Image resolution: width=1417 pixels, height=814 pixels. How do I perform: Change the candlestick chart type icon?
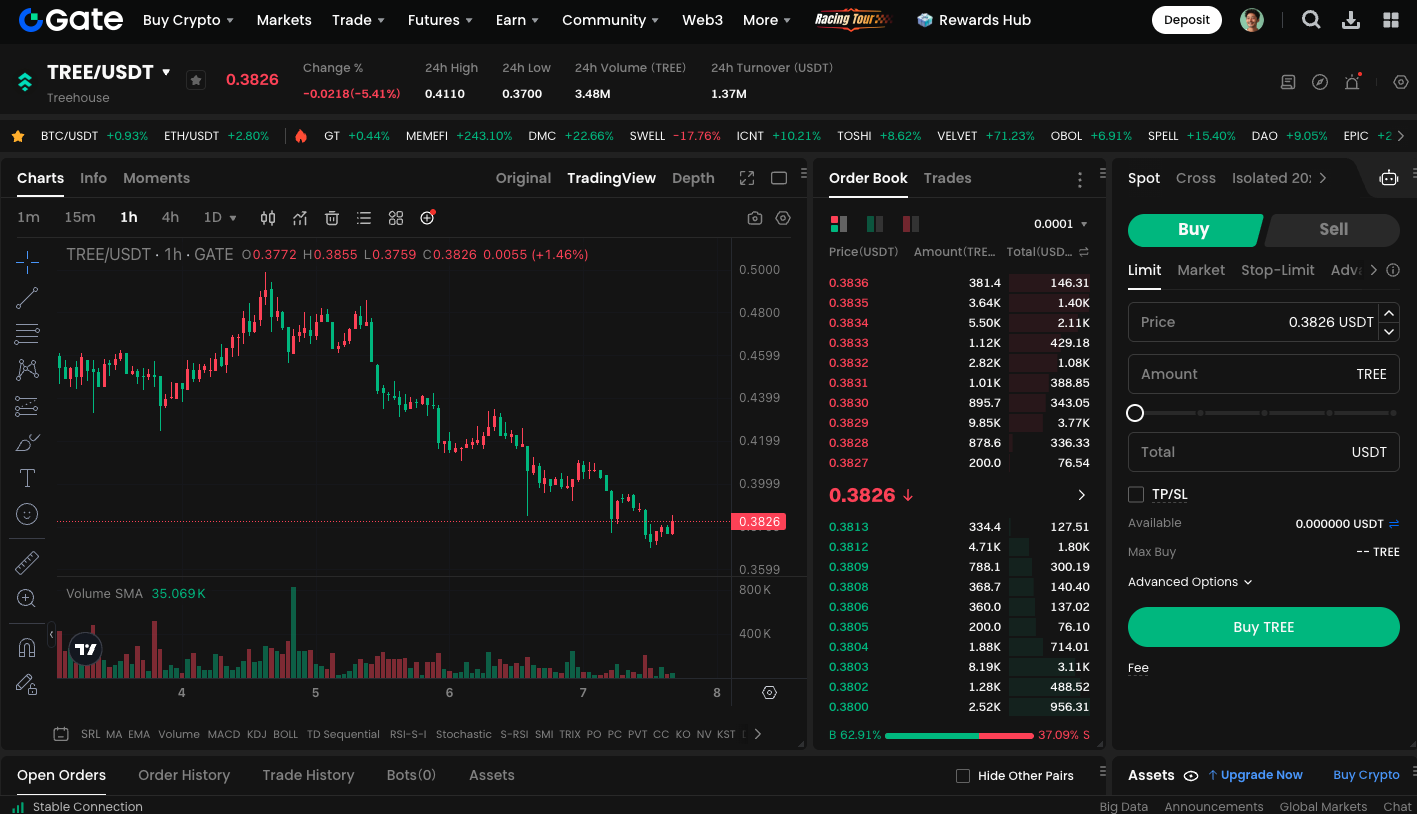pyautogui.click(x=268, y=218)
